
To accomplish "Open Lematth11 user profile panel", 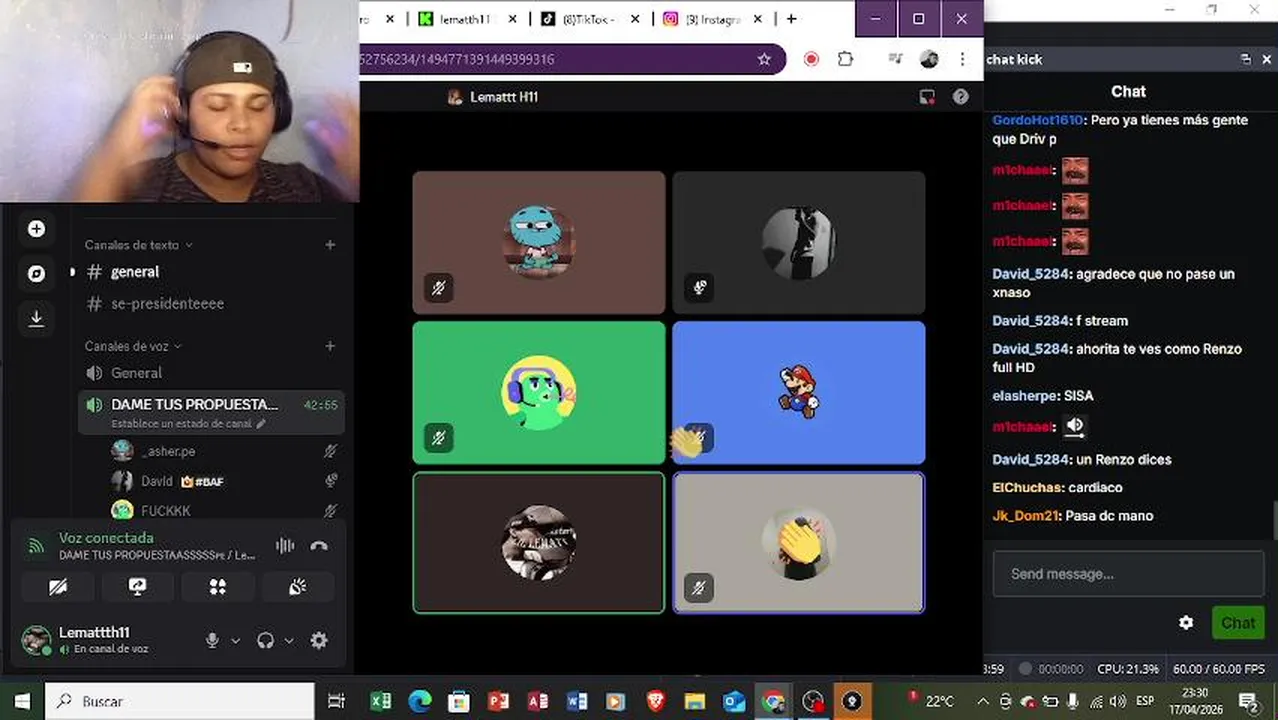I will click(x=102, y=640).
